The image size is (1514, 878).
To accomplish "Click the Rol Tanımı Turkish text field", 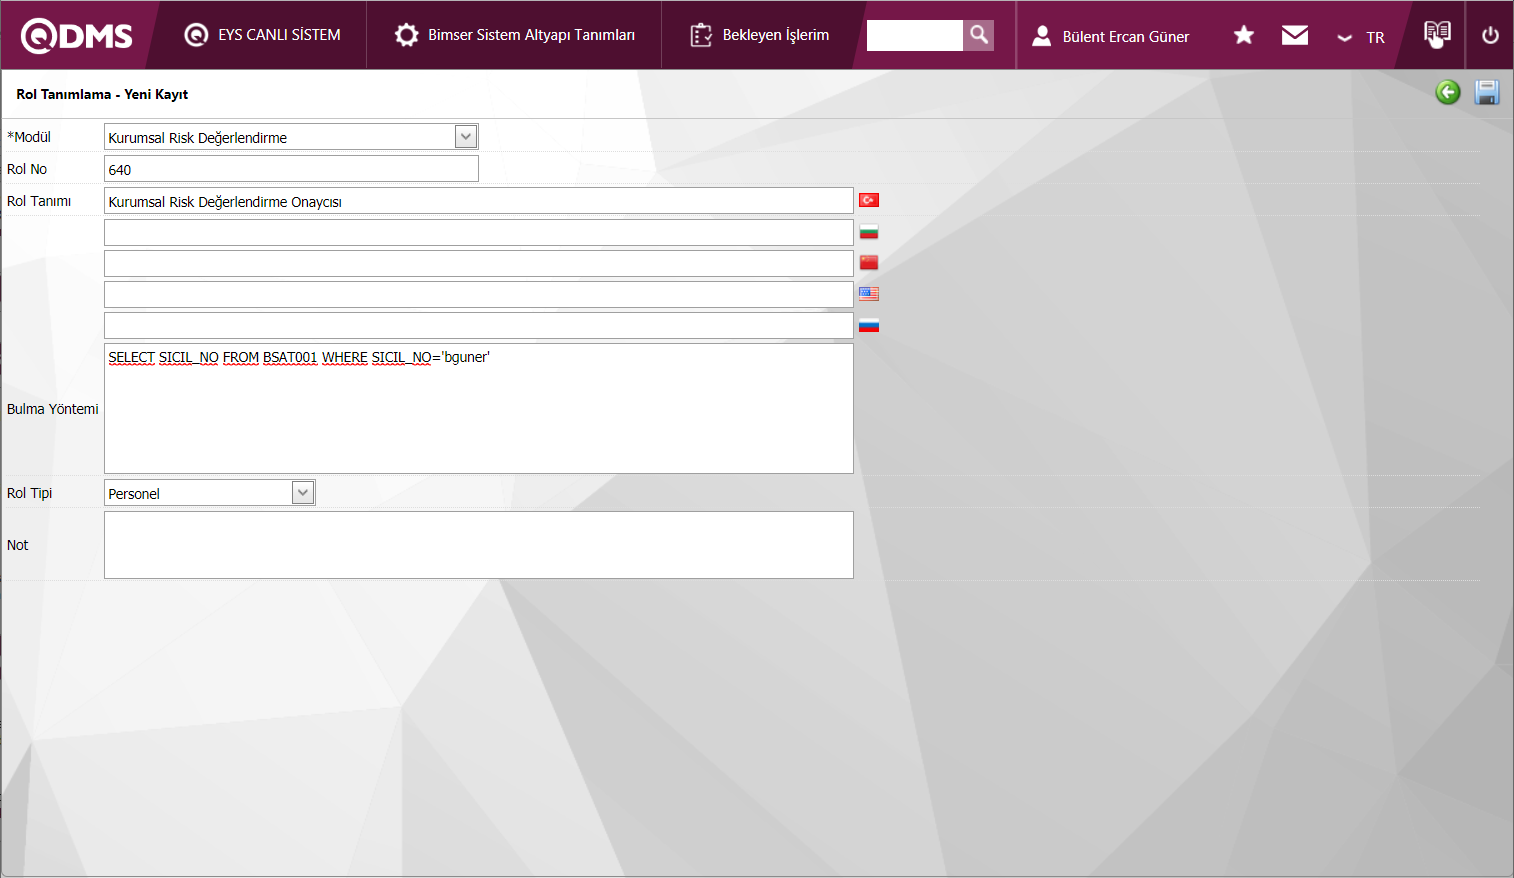I will (478, 201).
